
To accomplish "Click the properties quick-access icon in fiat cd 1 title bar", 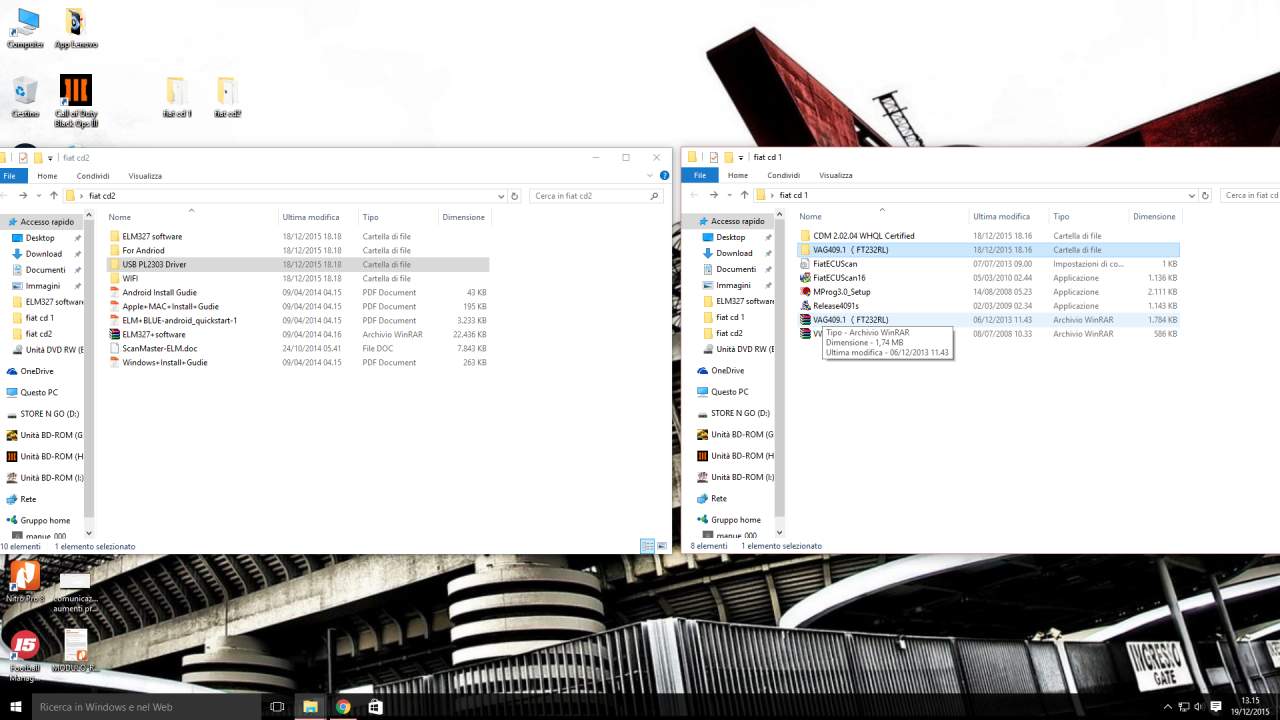I will 713,158.
